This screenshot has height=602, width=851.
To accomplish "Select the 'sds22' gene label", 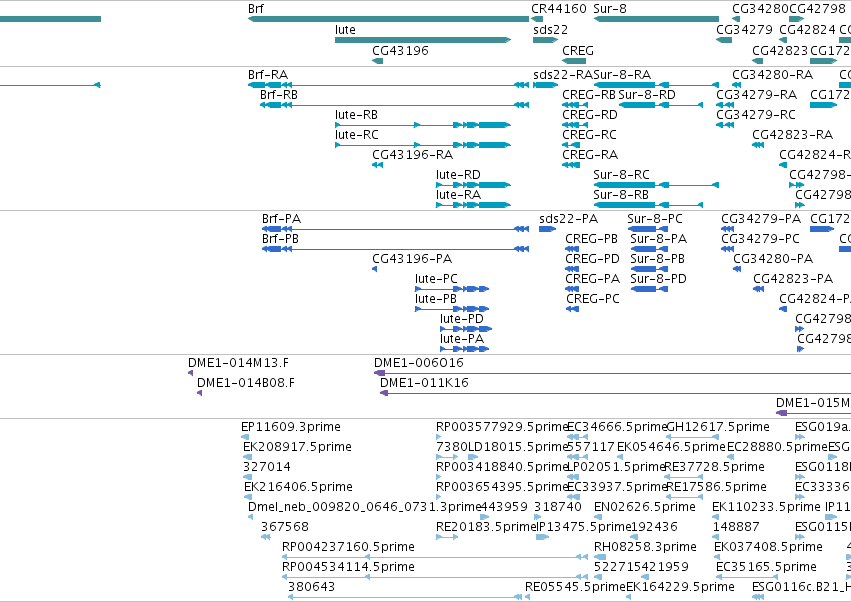I will [x=550, y=30].
